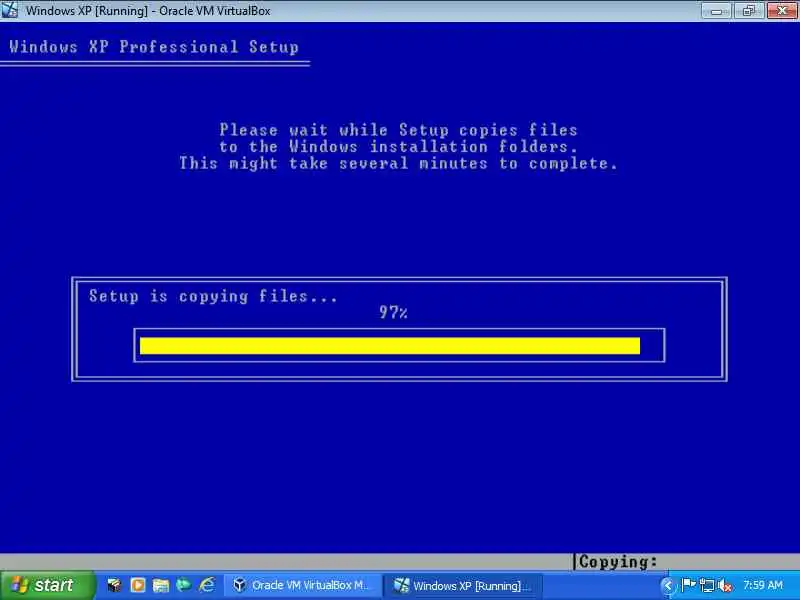Image resolution: width=800 pixels, height=600 pixels.
Task: Expand hidden tray icons with the chevron
Action: (x=667, y=586)
